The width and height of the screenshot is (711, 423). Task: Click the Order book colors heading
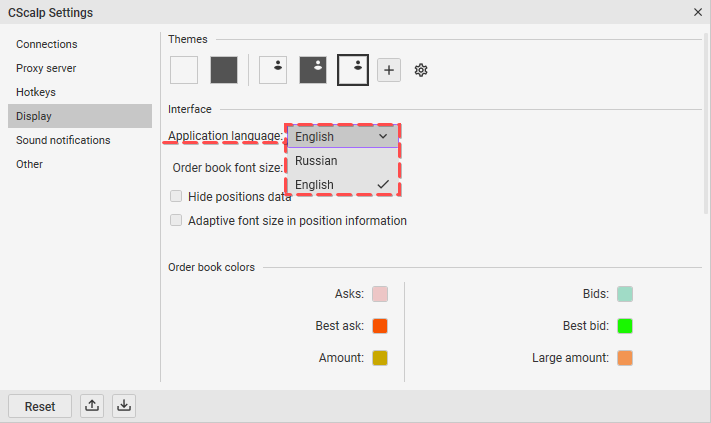click(x=211, y=267)
